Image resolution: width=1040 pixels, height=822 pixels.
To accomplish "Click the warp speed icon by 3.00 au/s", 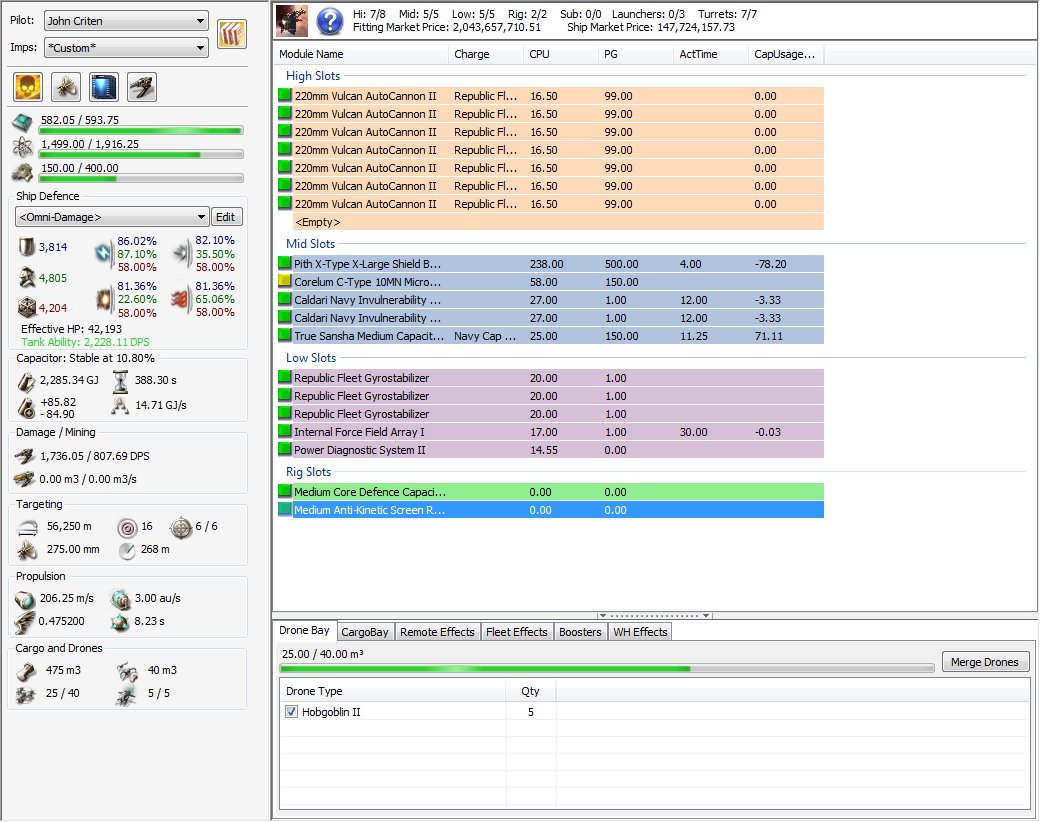I will click(x=120, y=600).
